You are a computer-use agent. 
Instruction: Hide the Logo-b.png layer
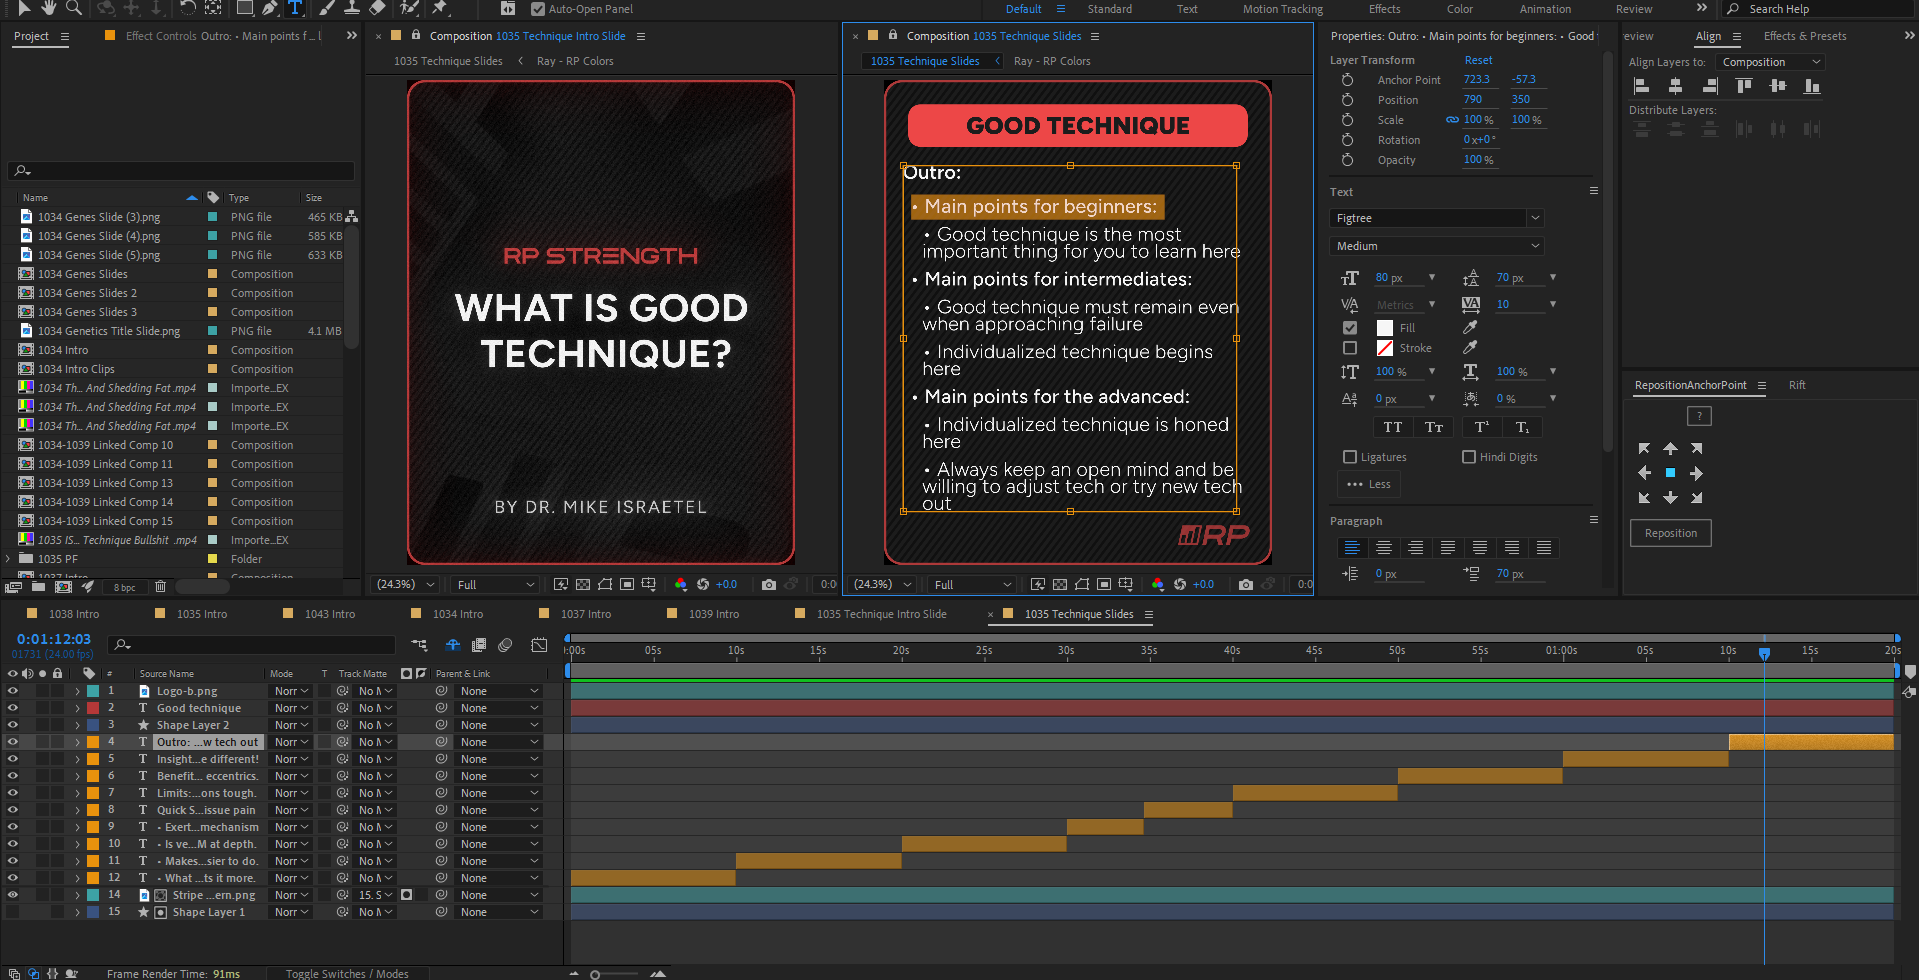coord(13,691)
